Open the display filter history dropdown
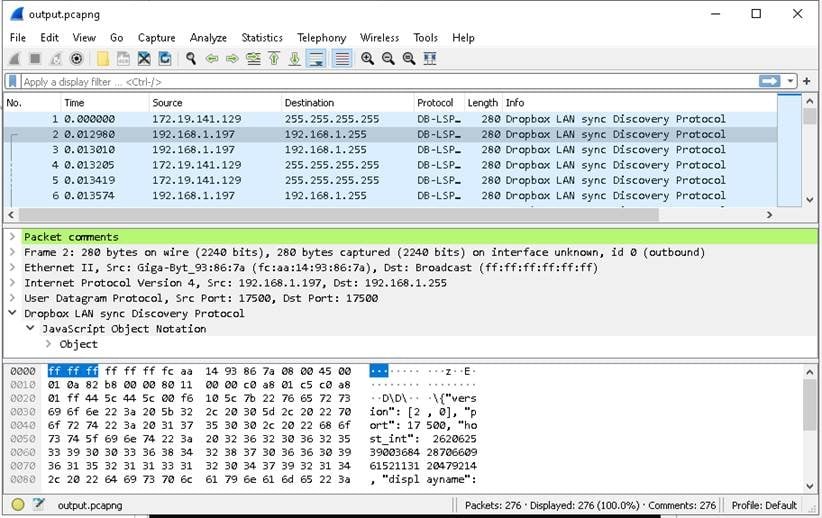The width and height of the screenshot is (822, 518). point(789,81)
